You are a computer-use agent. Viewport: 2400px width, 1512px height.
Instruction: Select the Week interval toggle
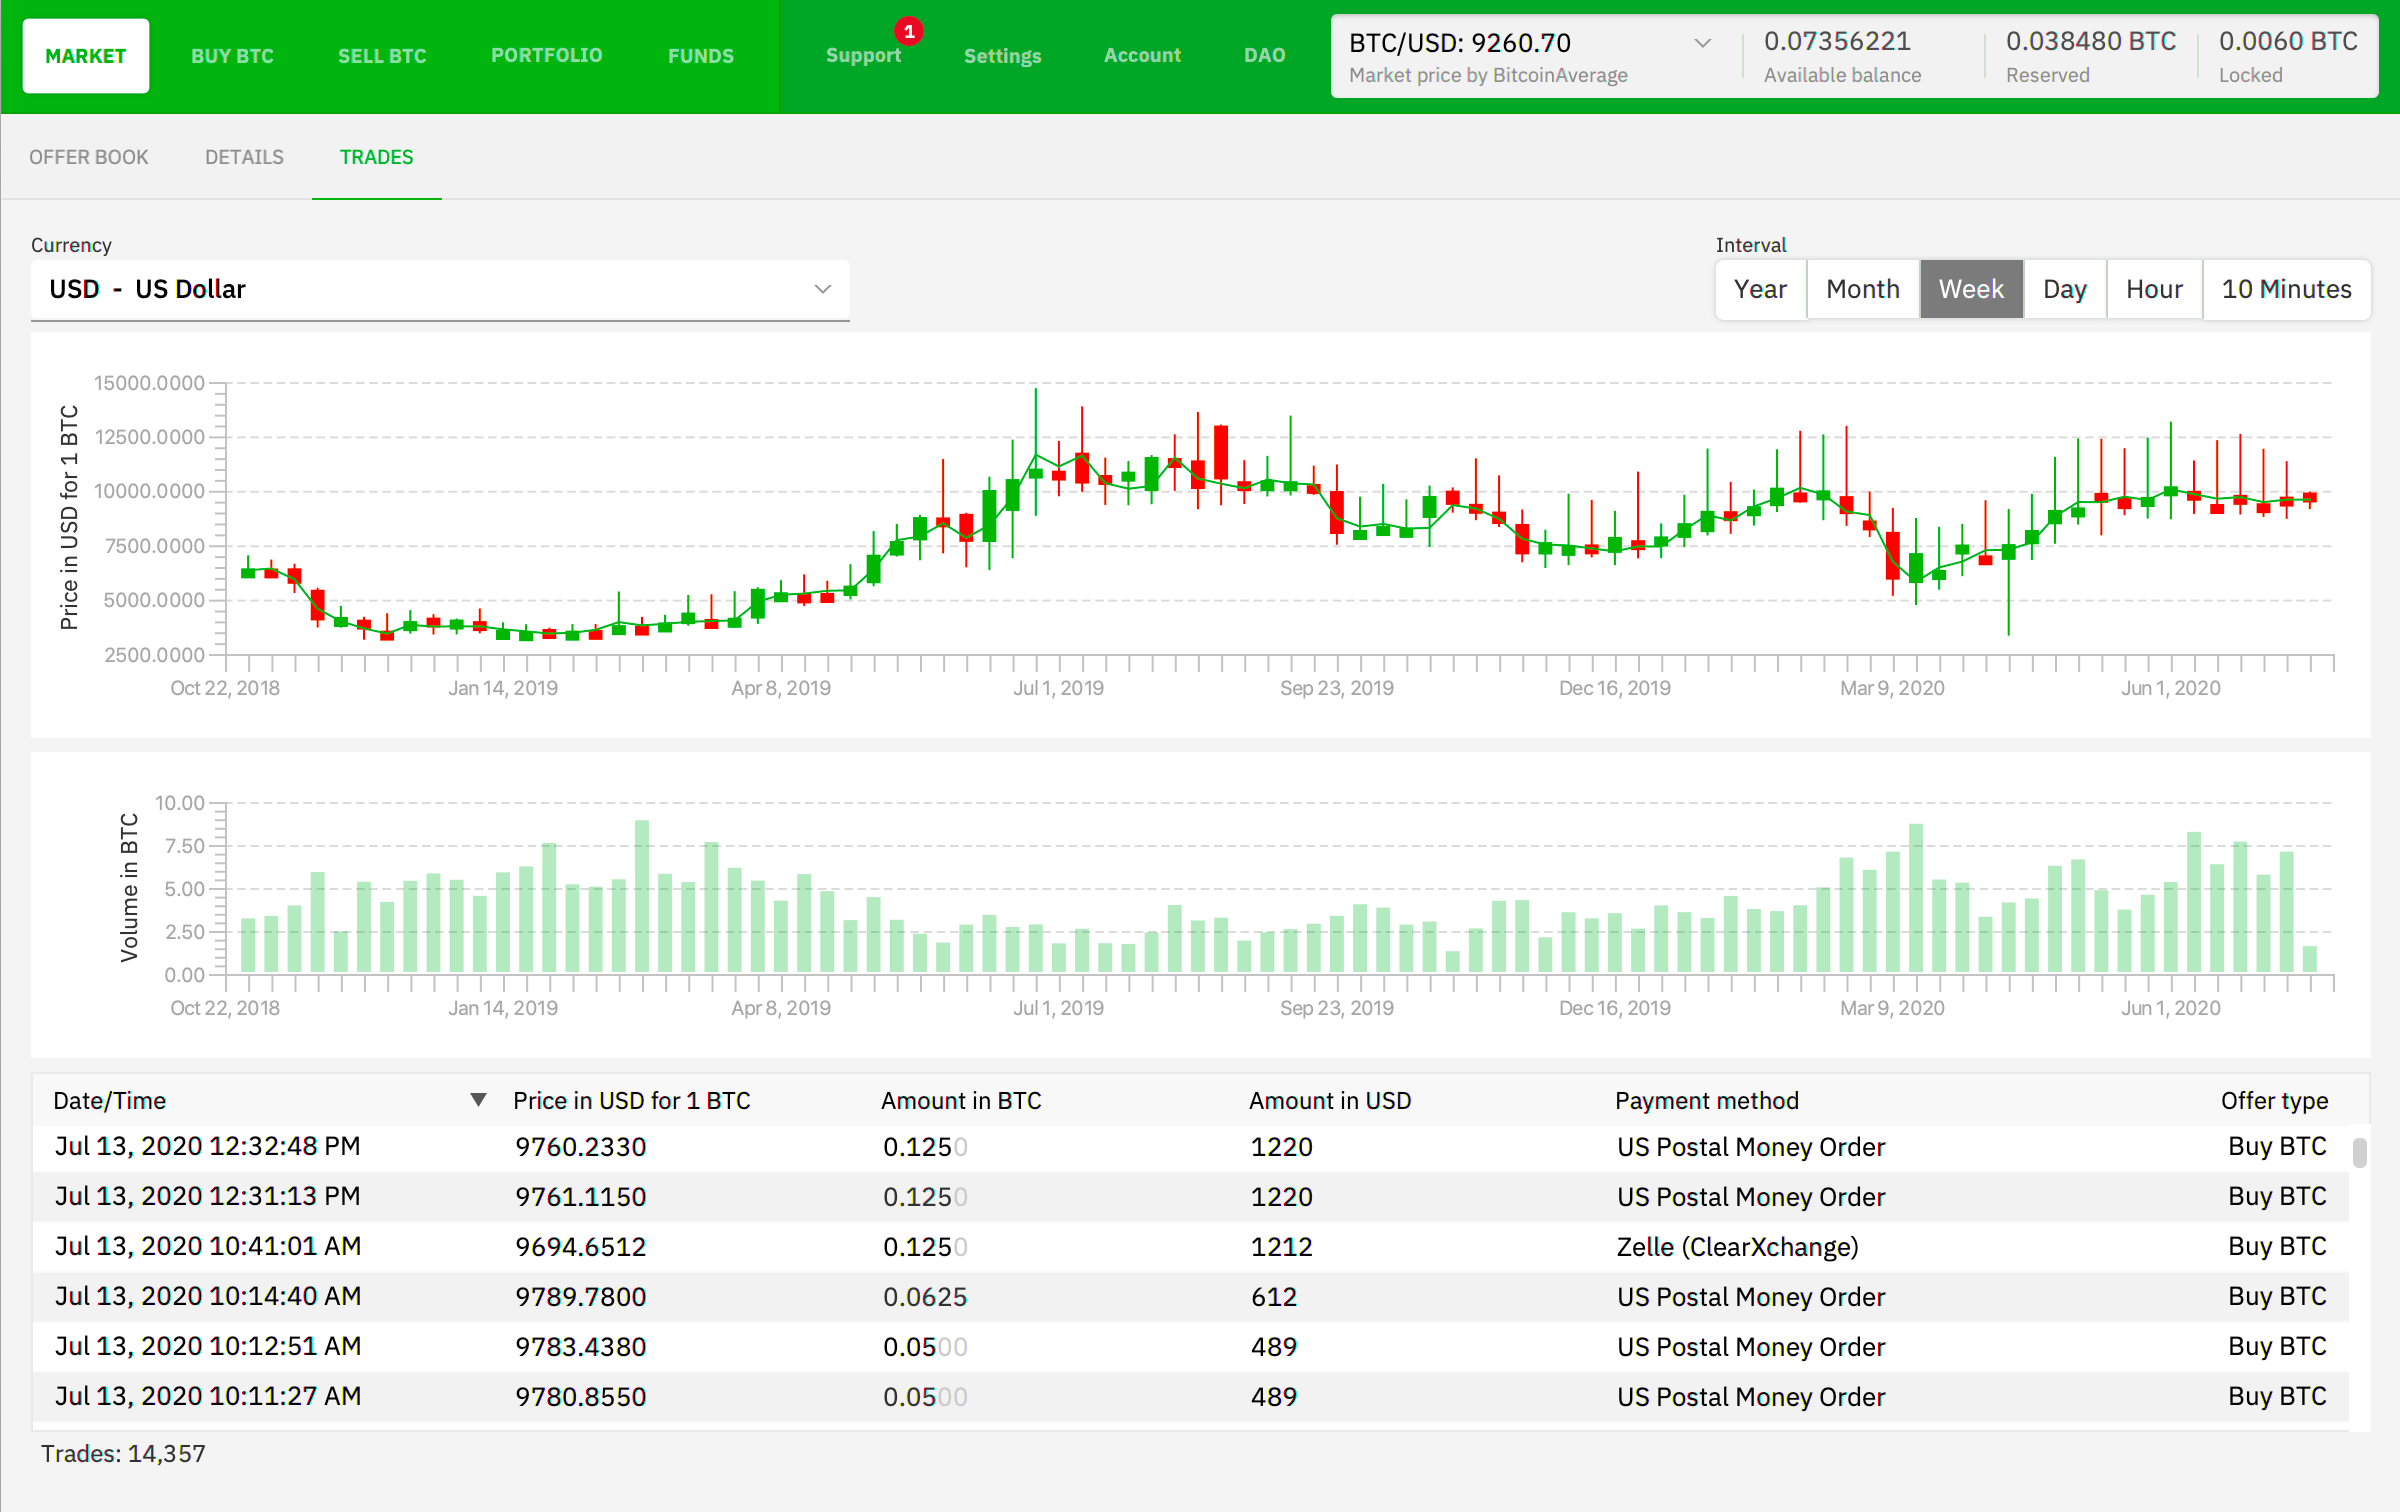(x=1970, y=289)
